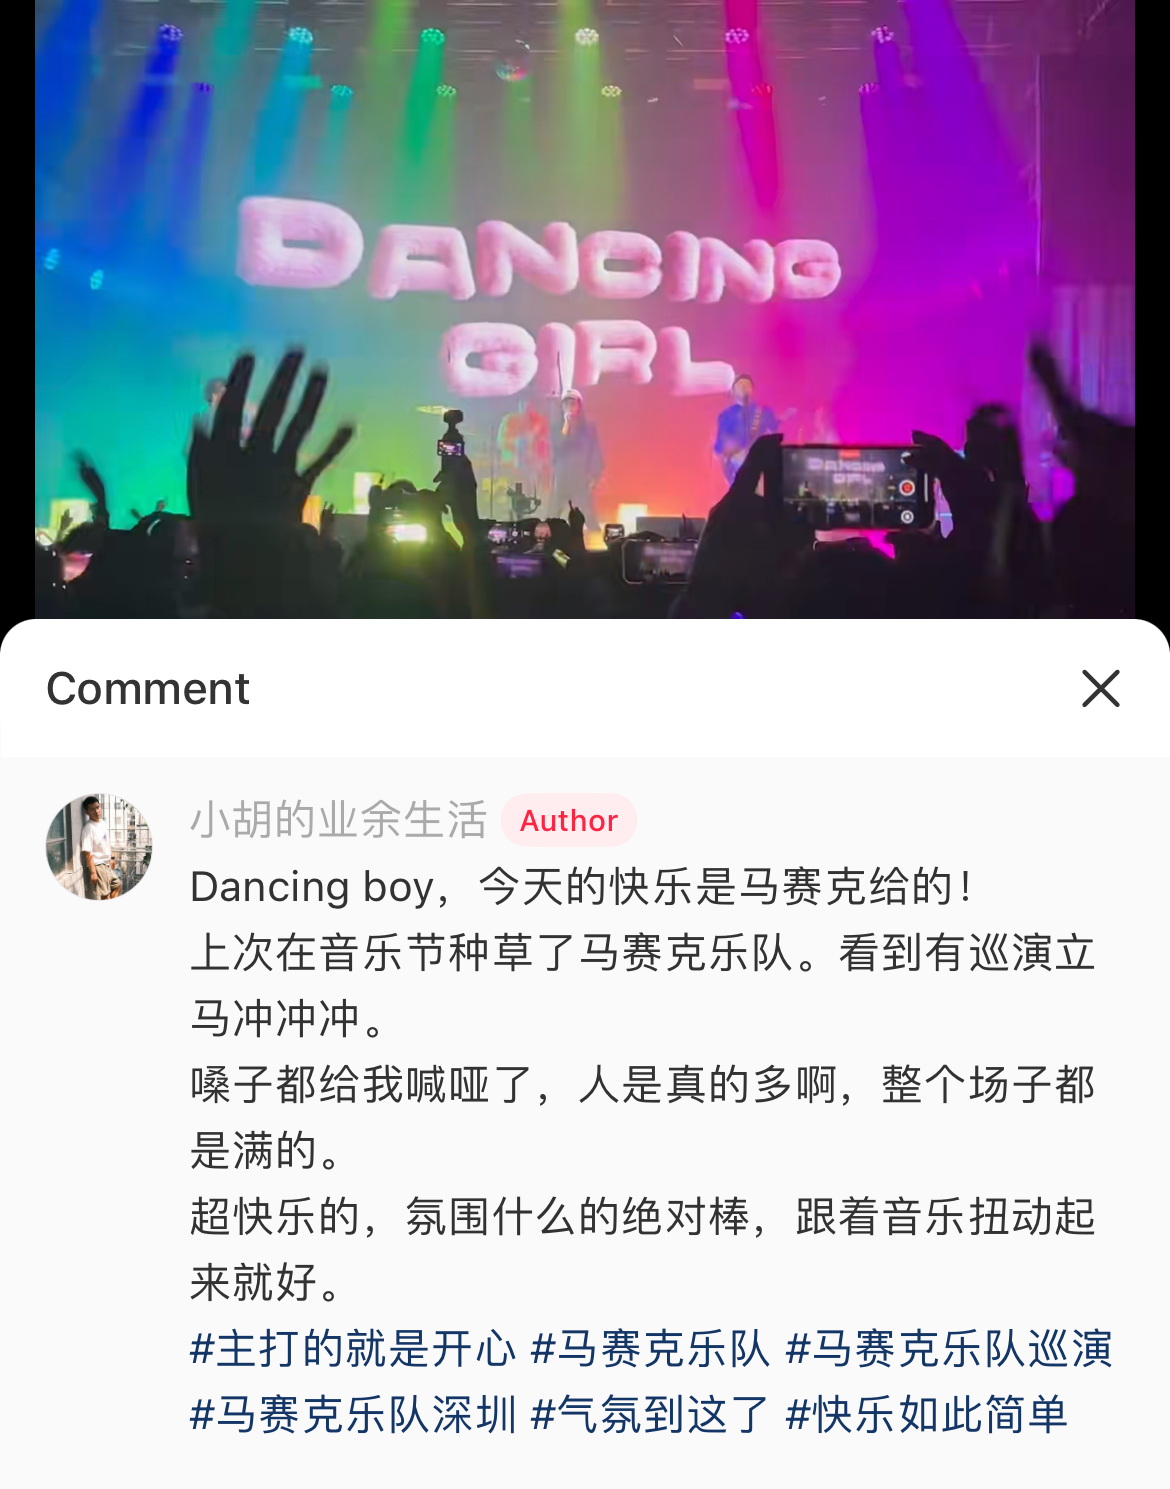Tap the concert video behind the panel
The width and height of the screenshot is (1170, 1489).
585,309
